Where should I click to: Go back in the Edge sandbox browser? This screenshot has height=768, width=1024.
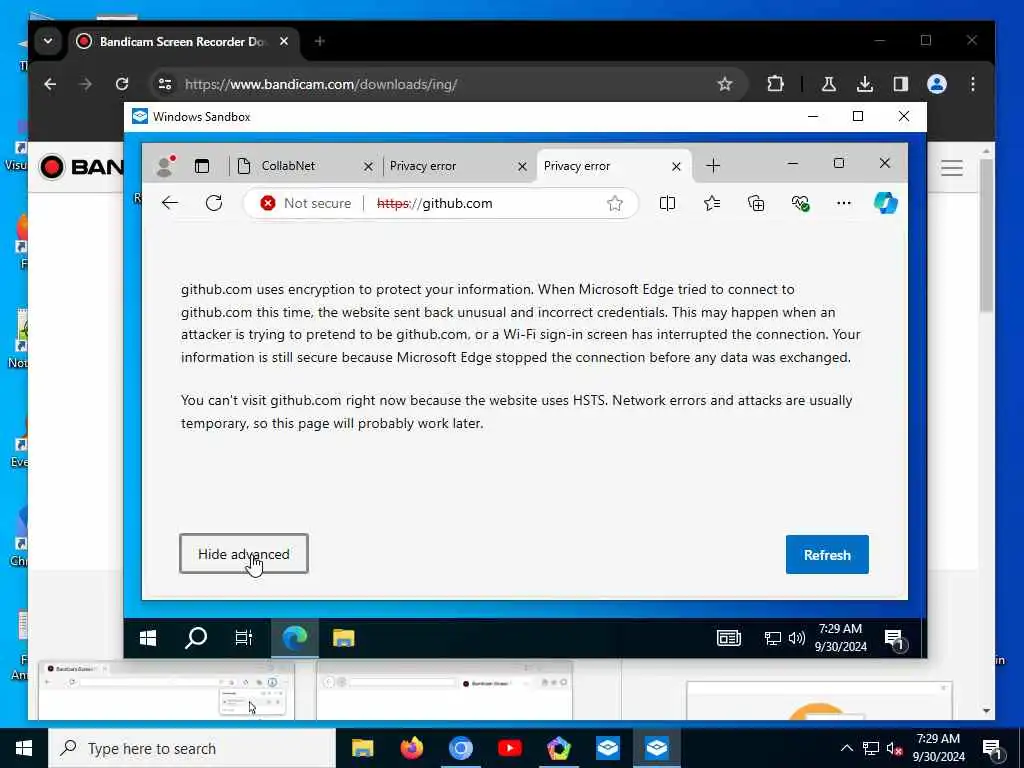pos(170,203)
